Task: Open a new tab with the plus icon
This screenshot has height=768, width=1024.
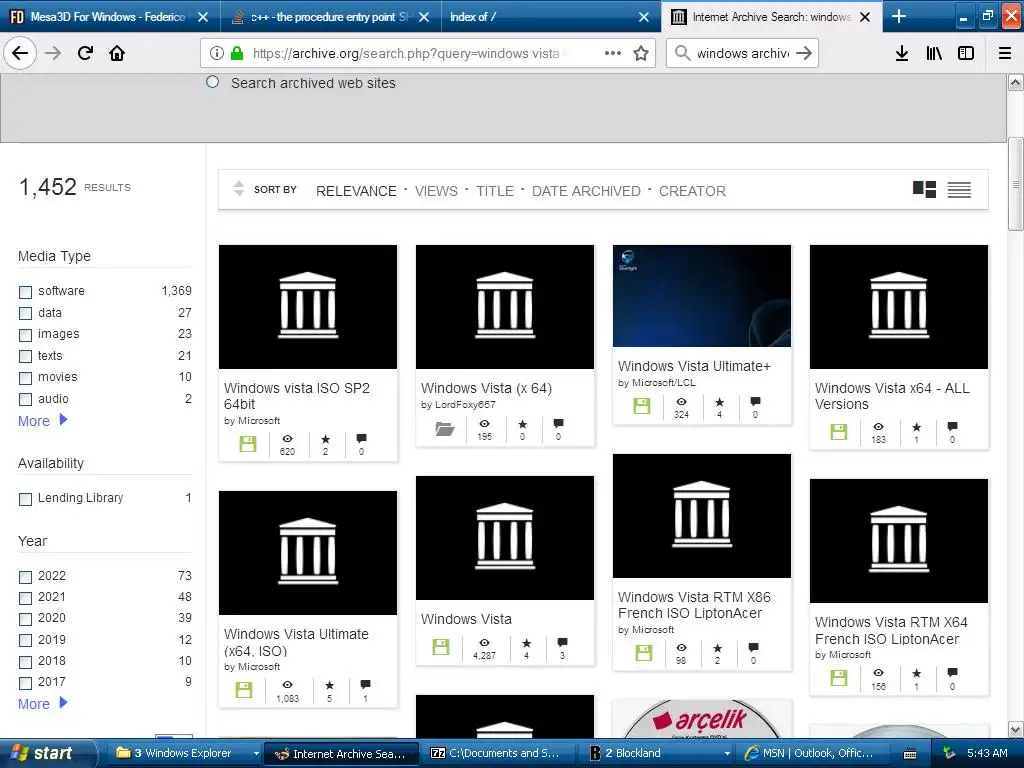Action: (899, 16)
